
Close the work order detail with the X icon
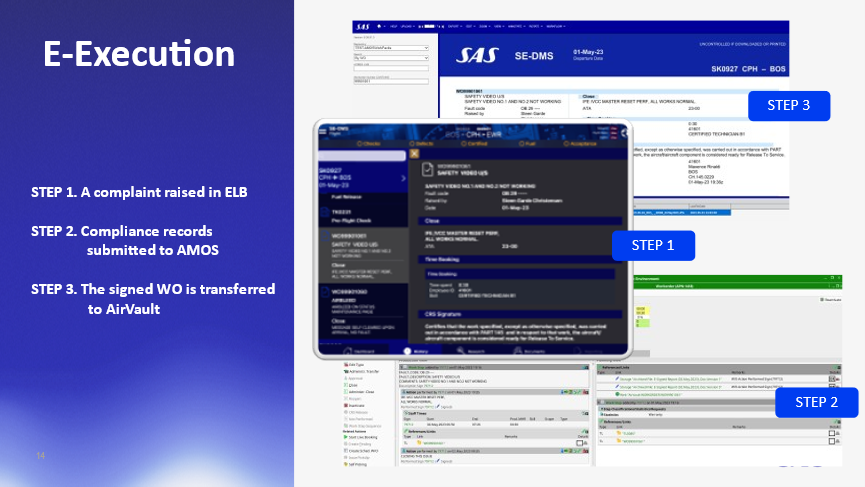(x=414, y=154)
